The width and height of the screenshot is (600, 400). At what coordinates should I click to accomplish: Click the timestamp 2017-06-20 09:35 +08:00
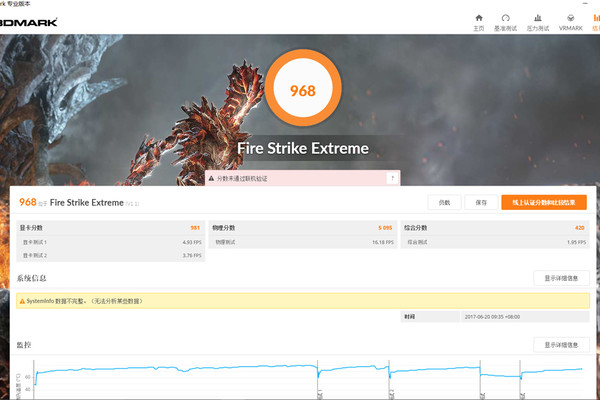click(x=492, y=317)
